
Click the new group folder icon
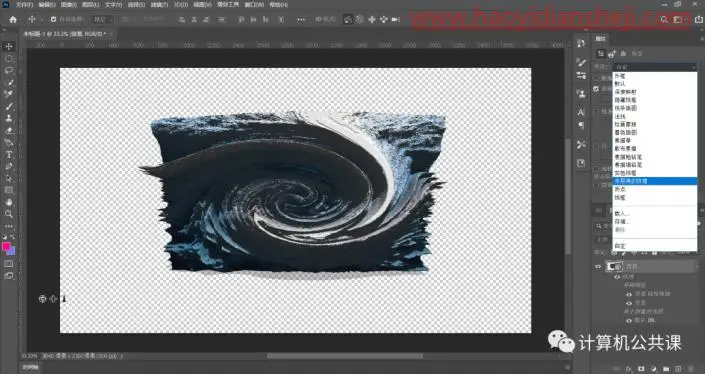(x=665, y=369)
